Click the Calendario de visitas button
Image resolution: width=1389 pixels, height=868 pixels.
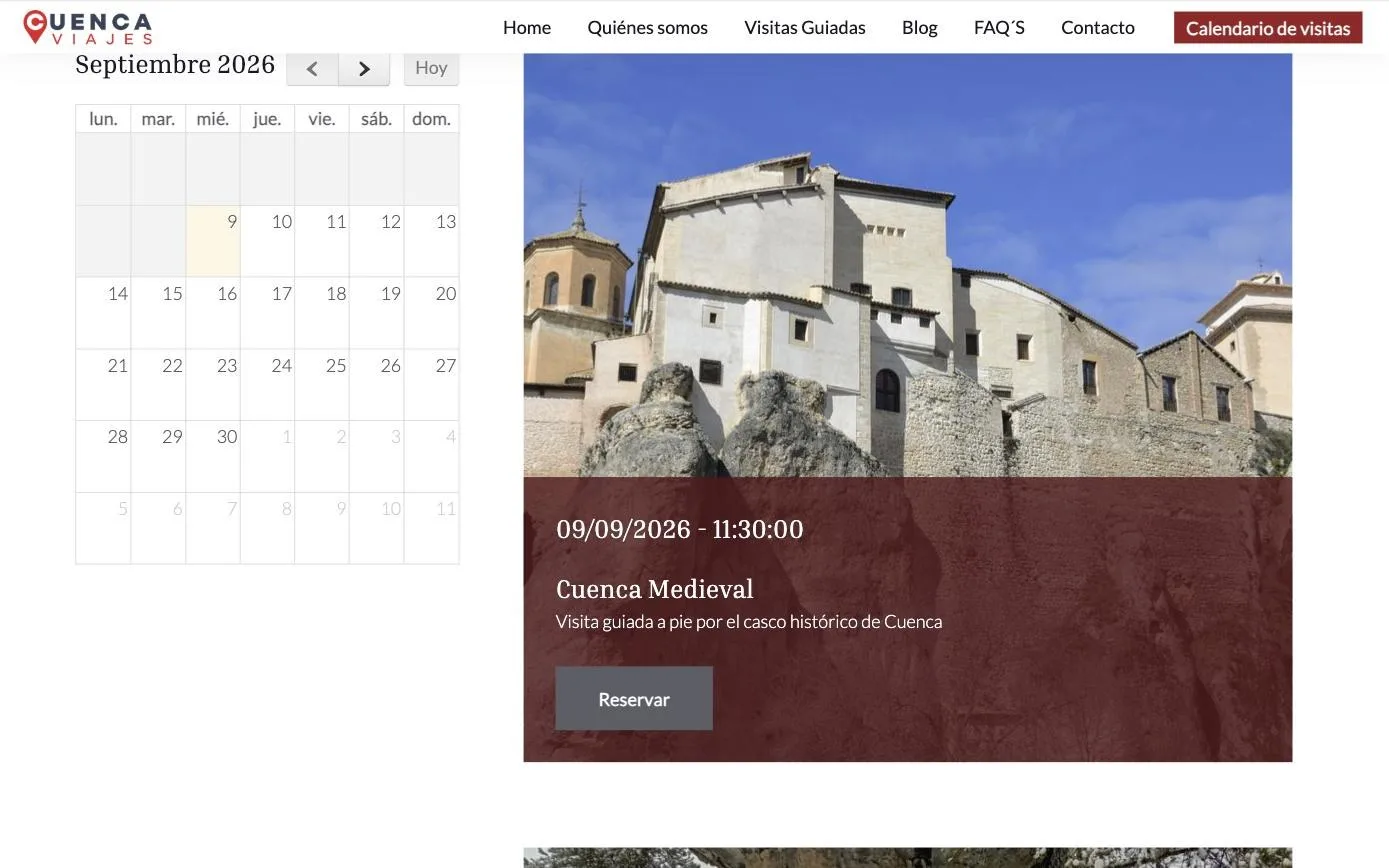(x=1268, y=28)
